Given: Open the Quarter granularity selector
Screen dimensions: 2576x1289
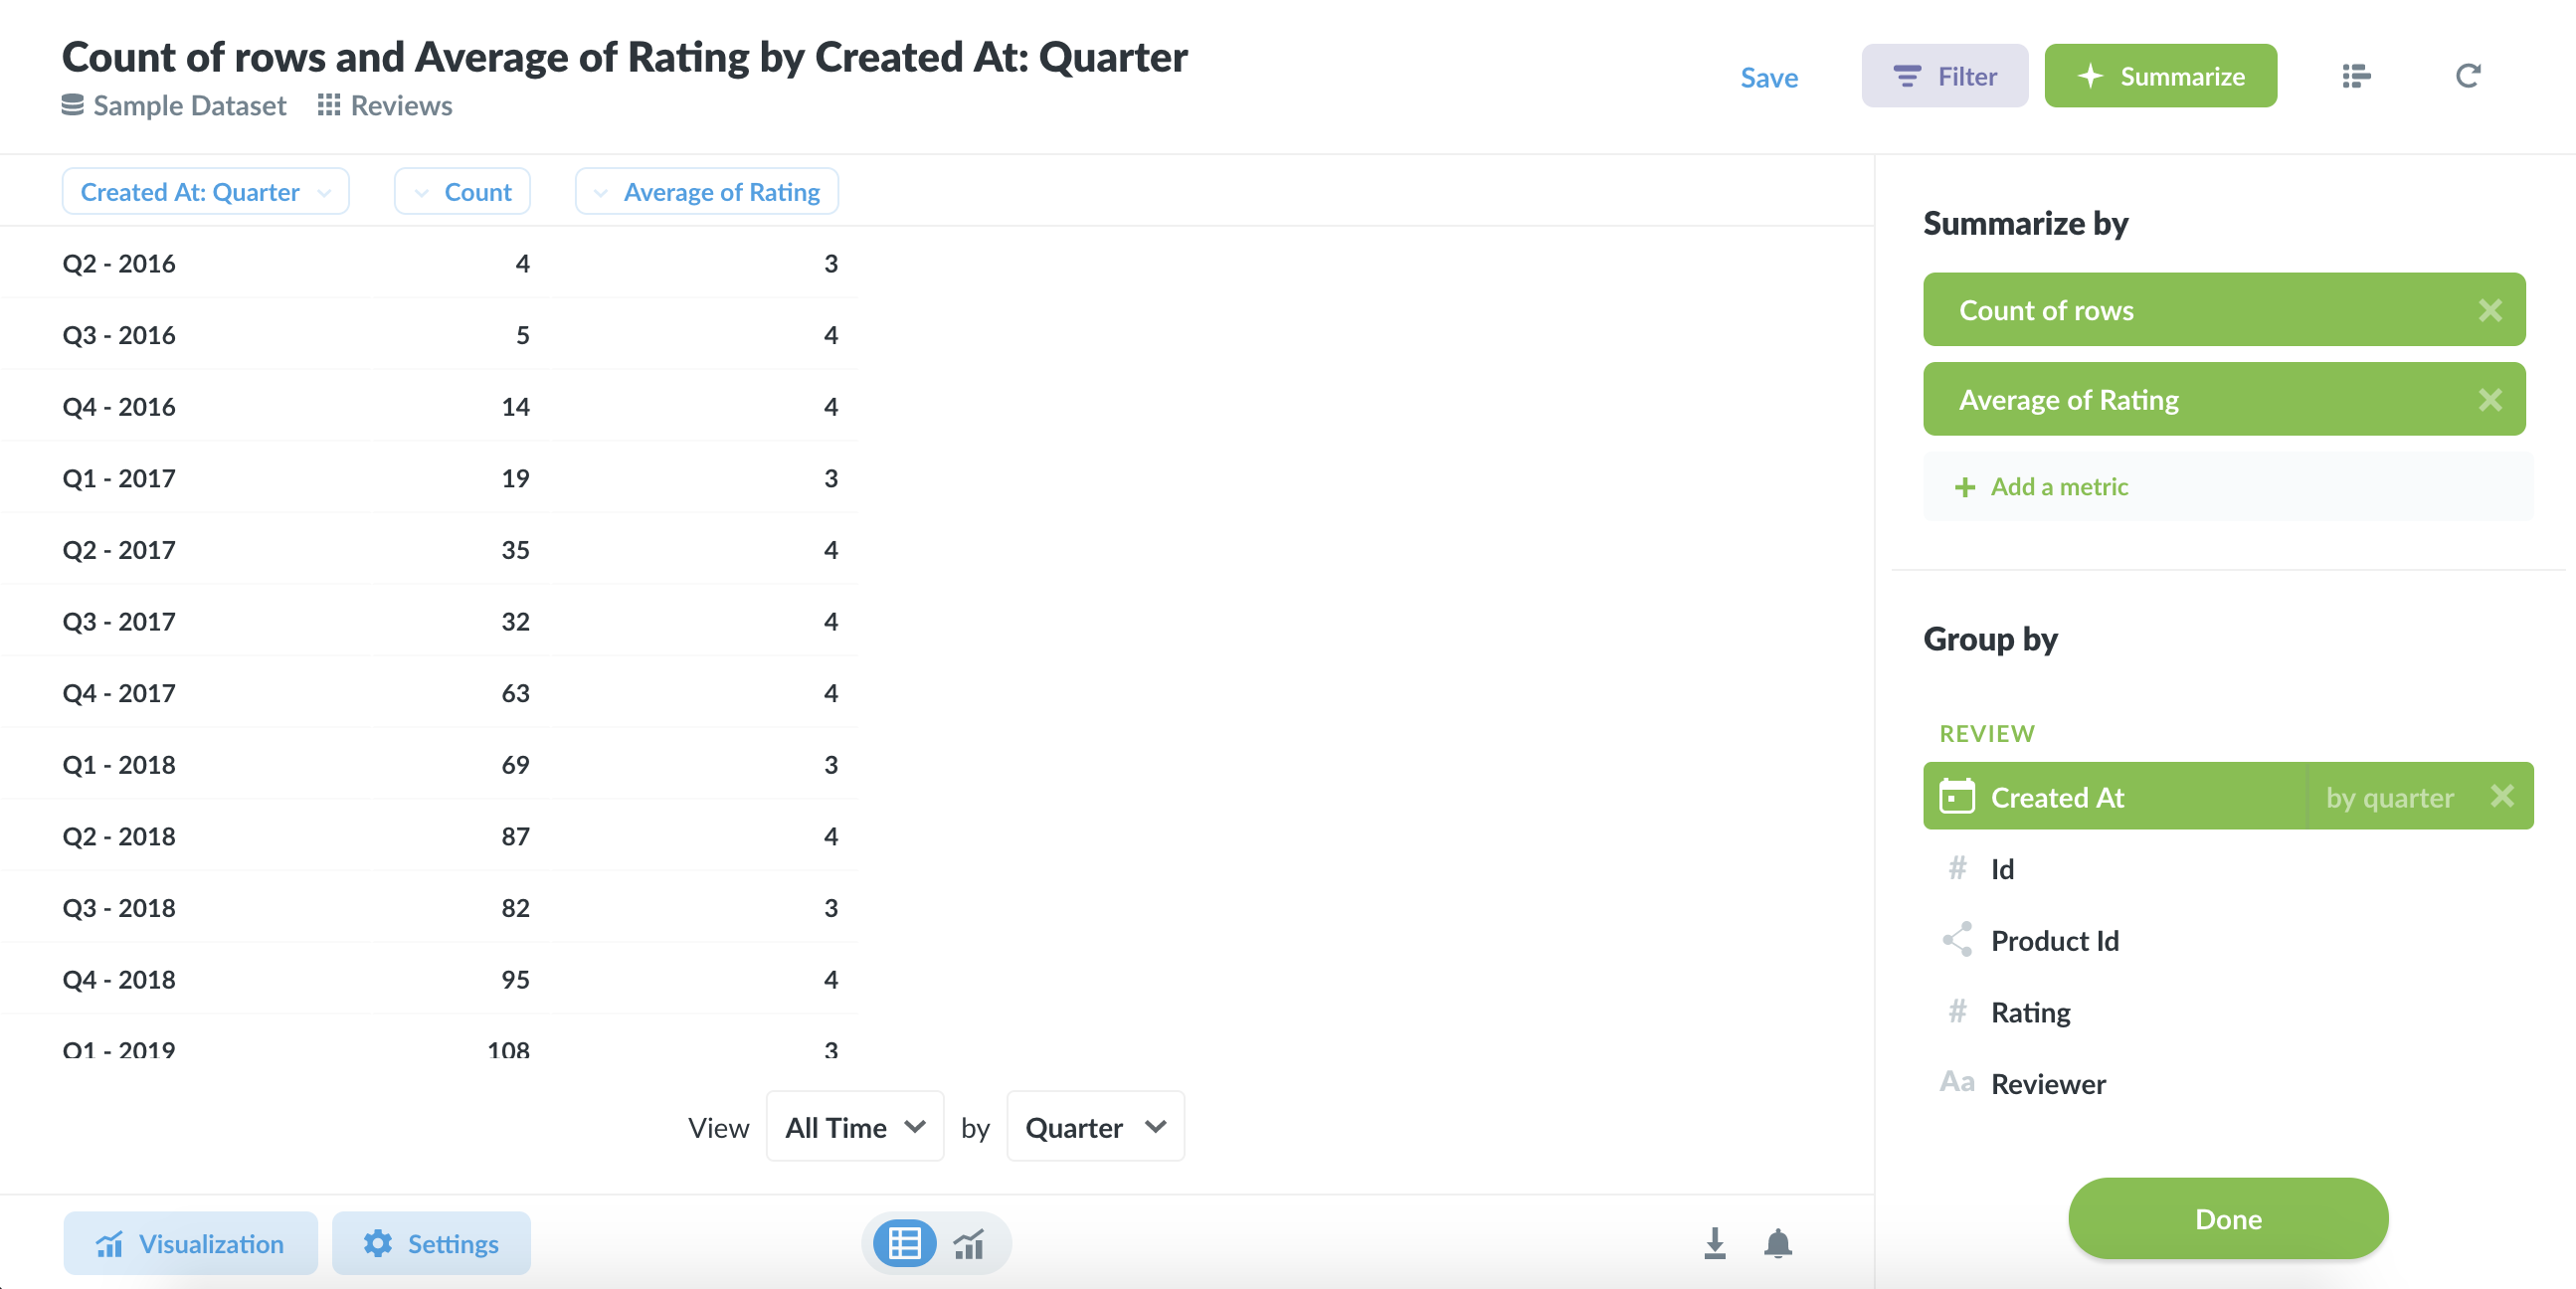Looking at the screenshot, I should point(1094,1127).
